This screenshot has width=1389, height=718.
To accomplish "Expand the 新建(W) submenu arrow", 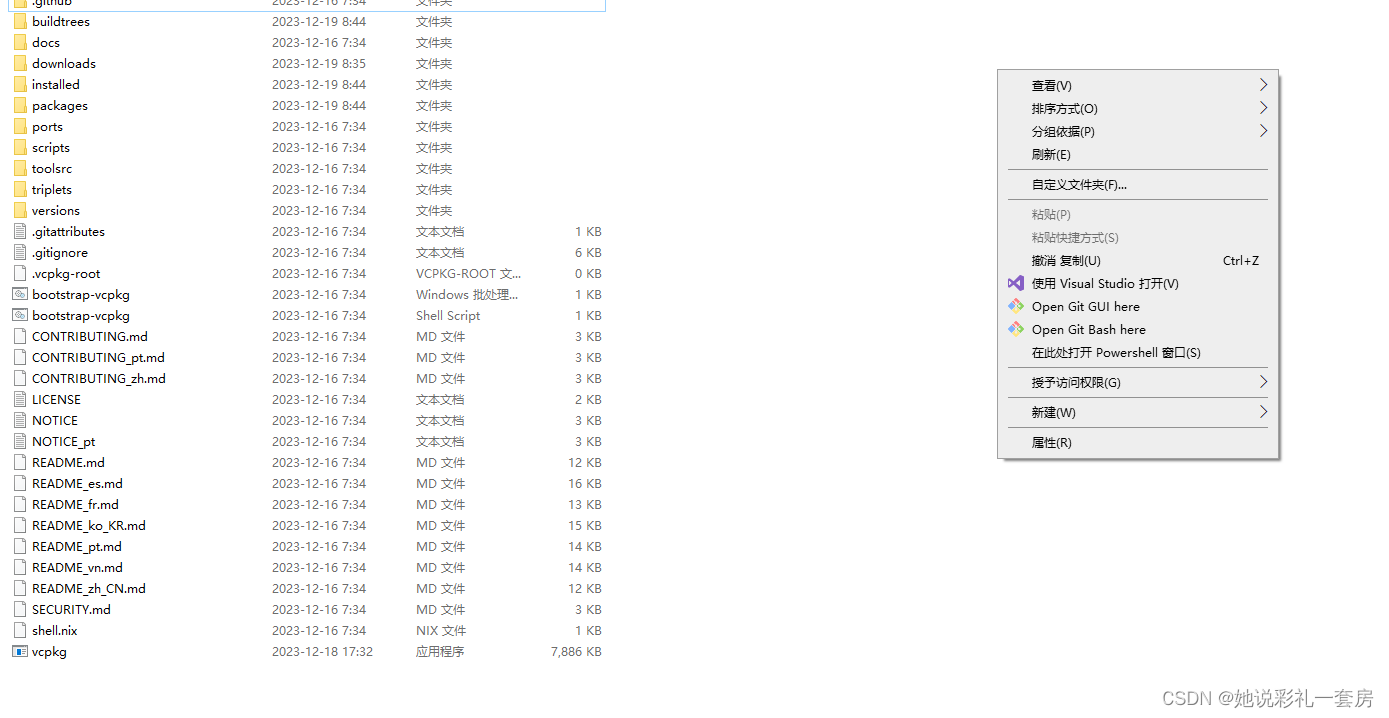I will [x=1262, y=411].
